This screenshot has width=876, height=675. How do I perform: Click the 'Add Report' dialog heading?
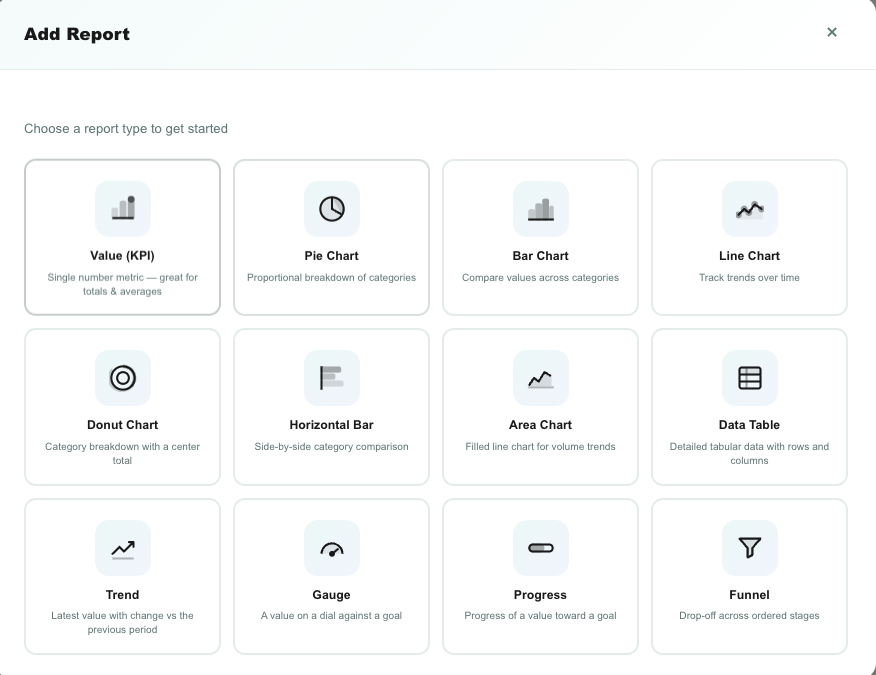[77, 34]
